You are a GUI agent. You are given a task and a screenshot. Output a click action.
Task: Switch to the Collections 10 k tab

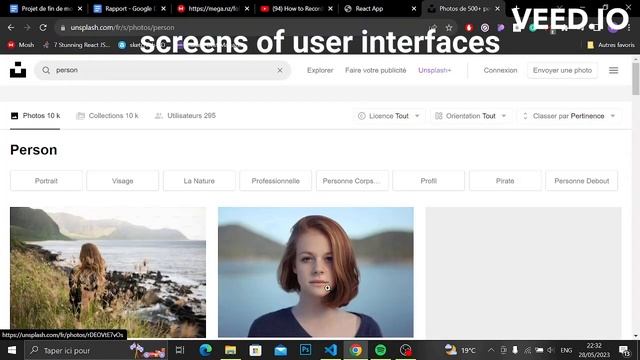[x=107, y=116]
